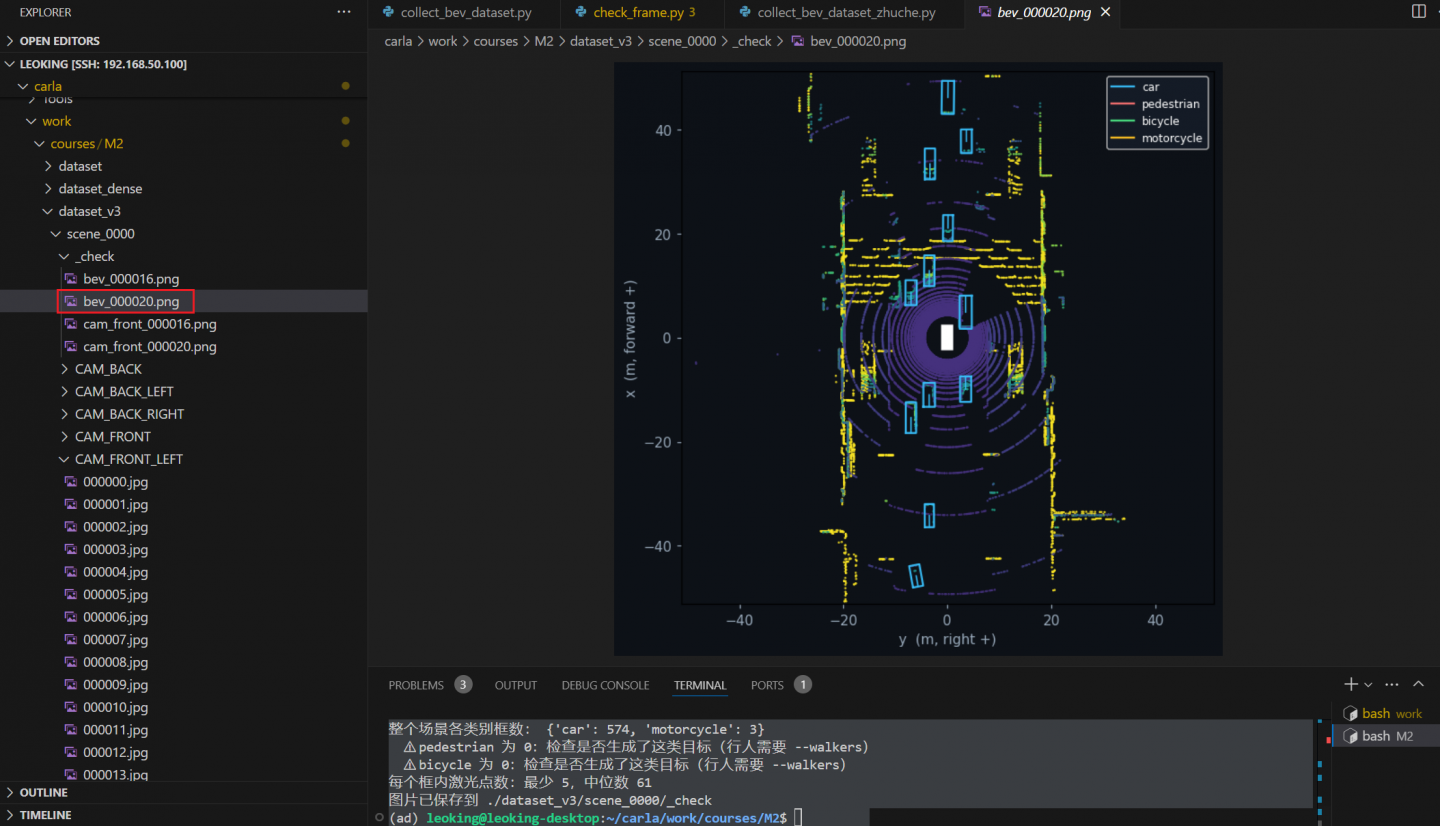This screenshot has height=826, width=1440.
Task: Collapse the LEOKING SSH workspace section
Action: click(184, 64)
